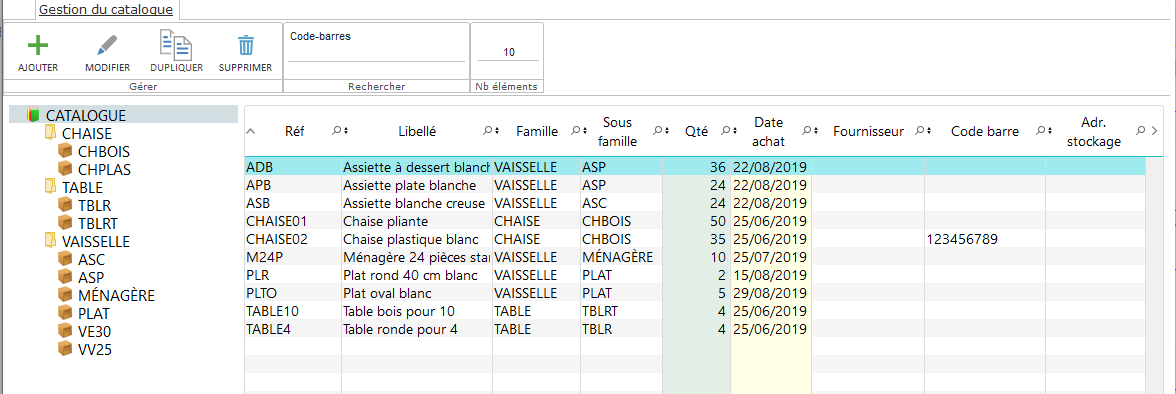Viewport: 1176px width, 394px height.
Task: Open search magnifier in Sous famille column
Action: coord(657,131)
